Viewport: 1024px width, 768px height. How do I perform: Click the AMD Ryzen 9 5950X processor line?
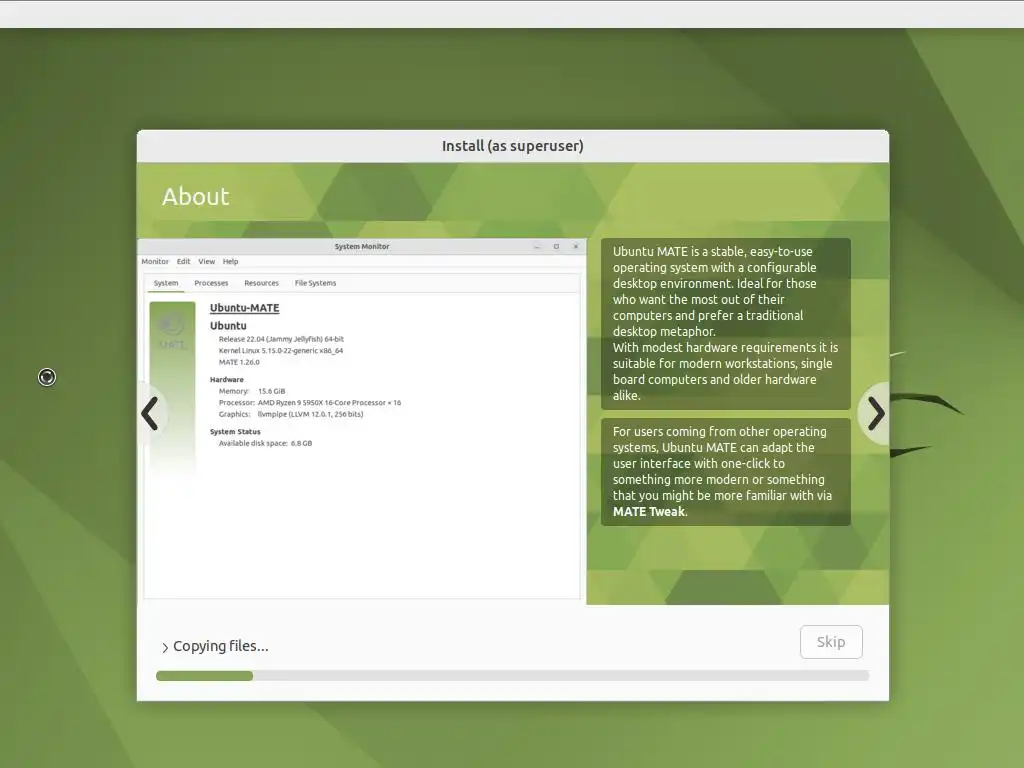pos(310,402)
